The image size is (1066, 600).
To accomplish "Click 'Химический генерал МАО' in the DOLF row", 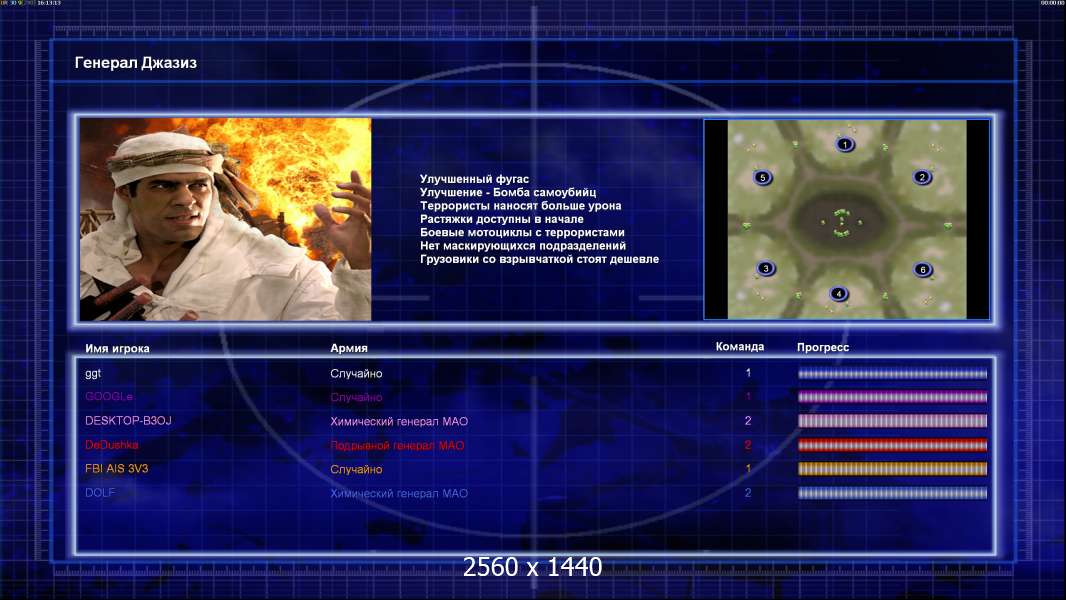I will 399,493.
